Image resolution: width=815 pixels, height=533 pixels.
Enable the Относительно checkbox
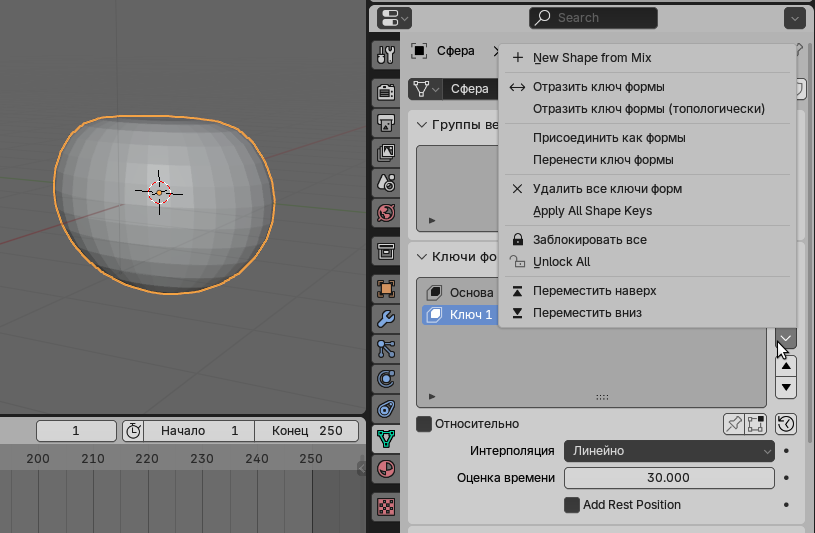tap(424, 424)
